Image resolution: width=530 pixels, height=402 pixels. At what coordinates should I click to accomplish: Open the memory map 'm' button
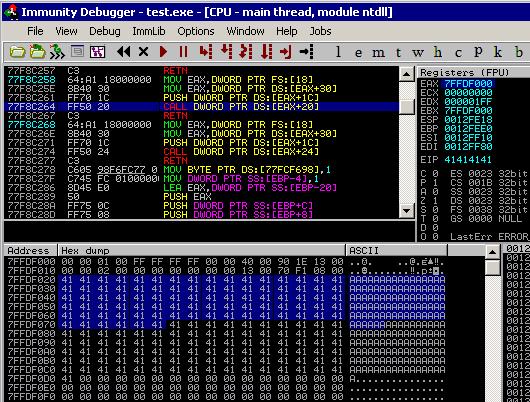pyautogui.click(x=378, y=53)
